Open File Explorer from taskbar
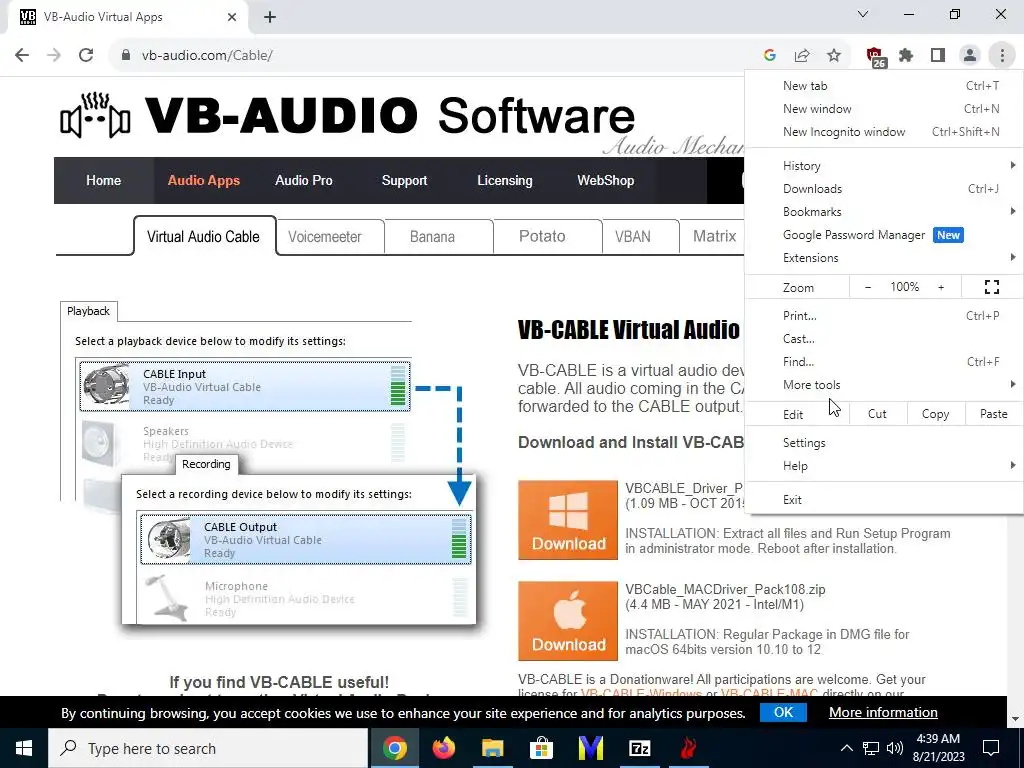Screen dimensions: 1024x768 (x=492, y=748)
